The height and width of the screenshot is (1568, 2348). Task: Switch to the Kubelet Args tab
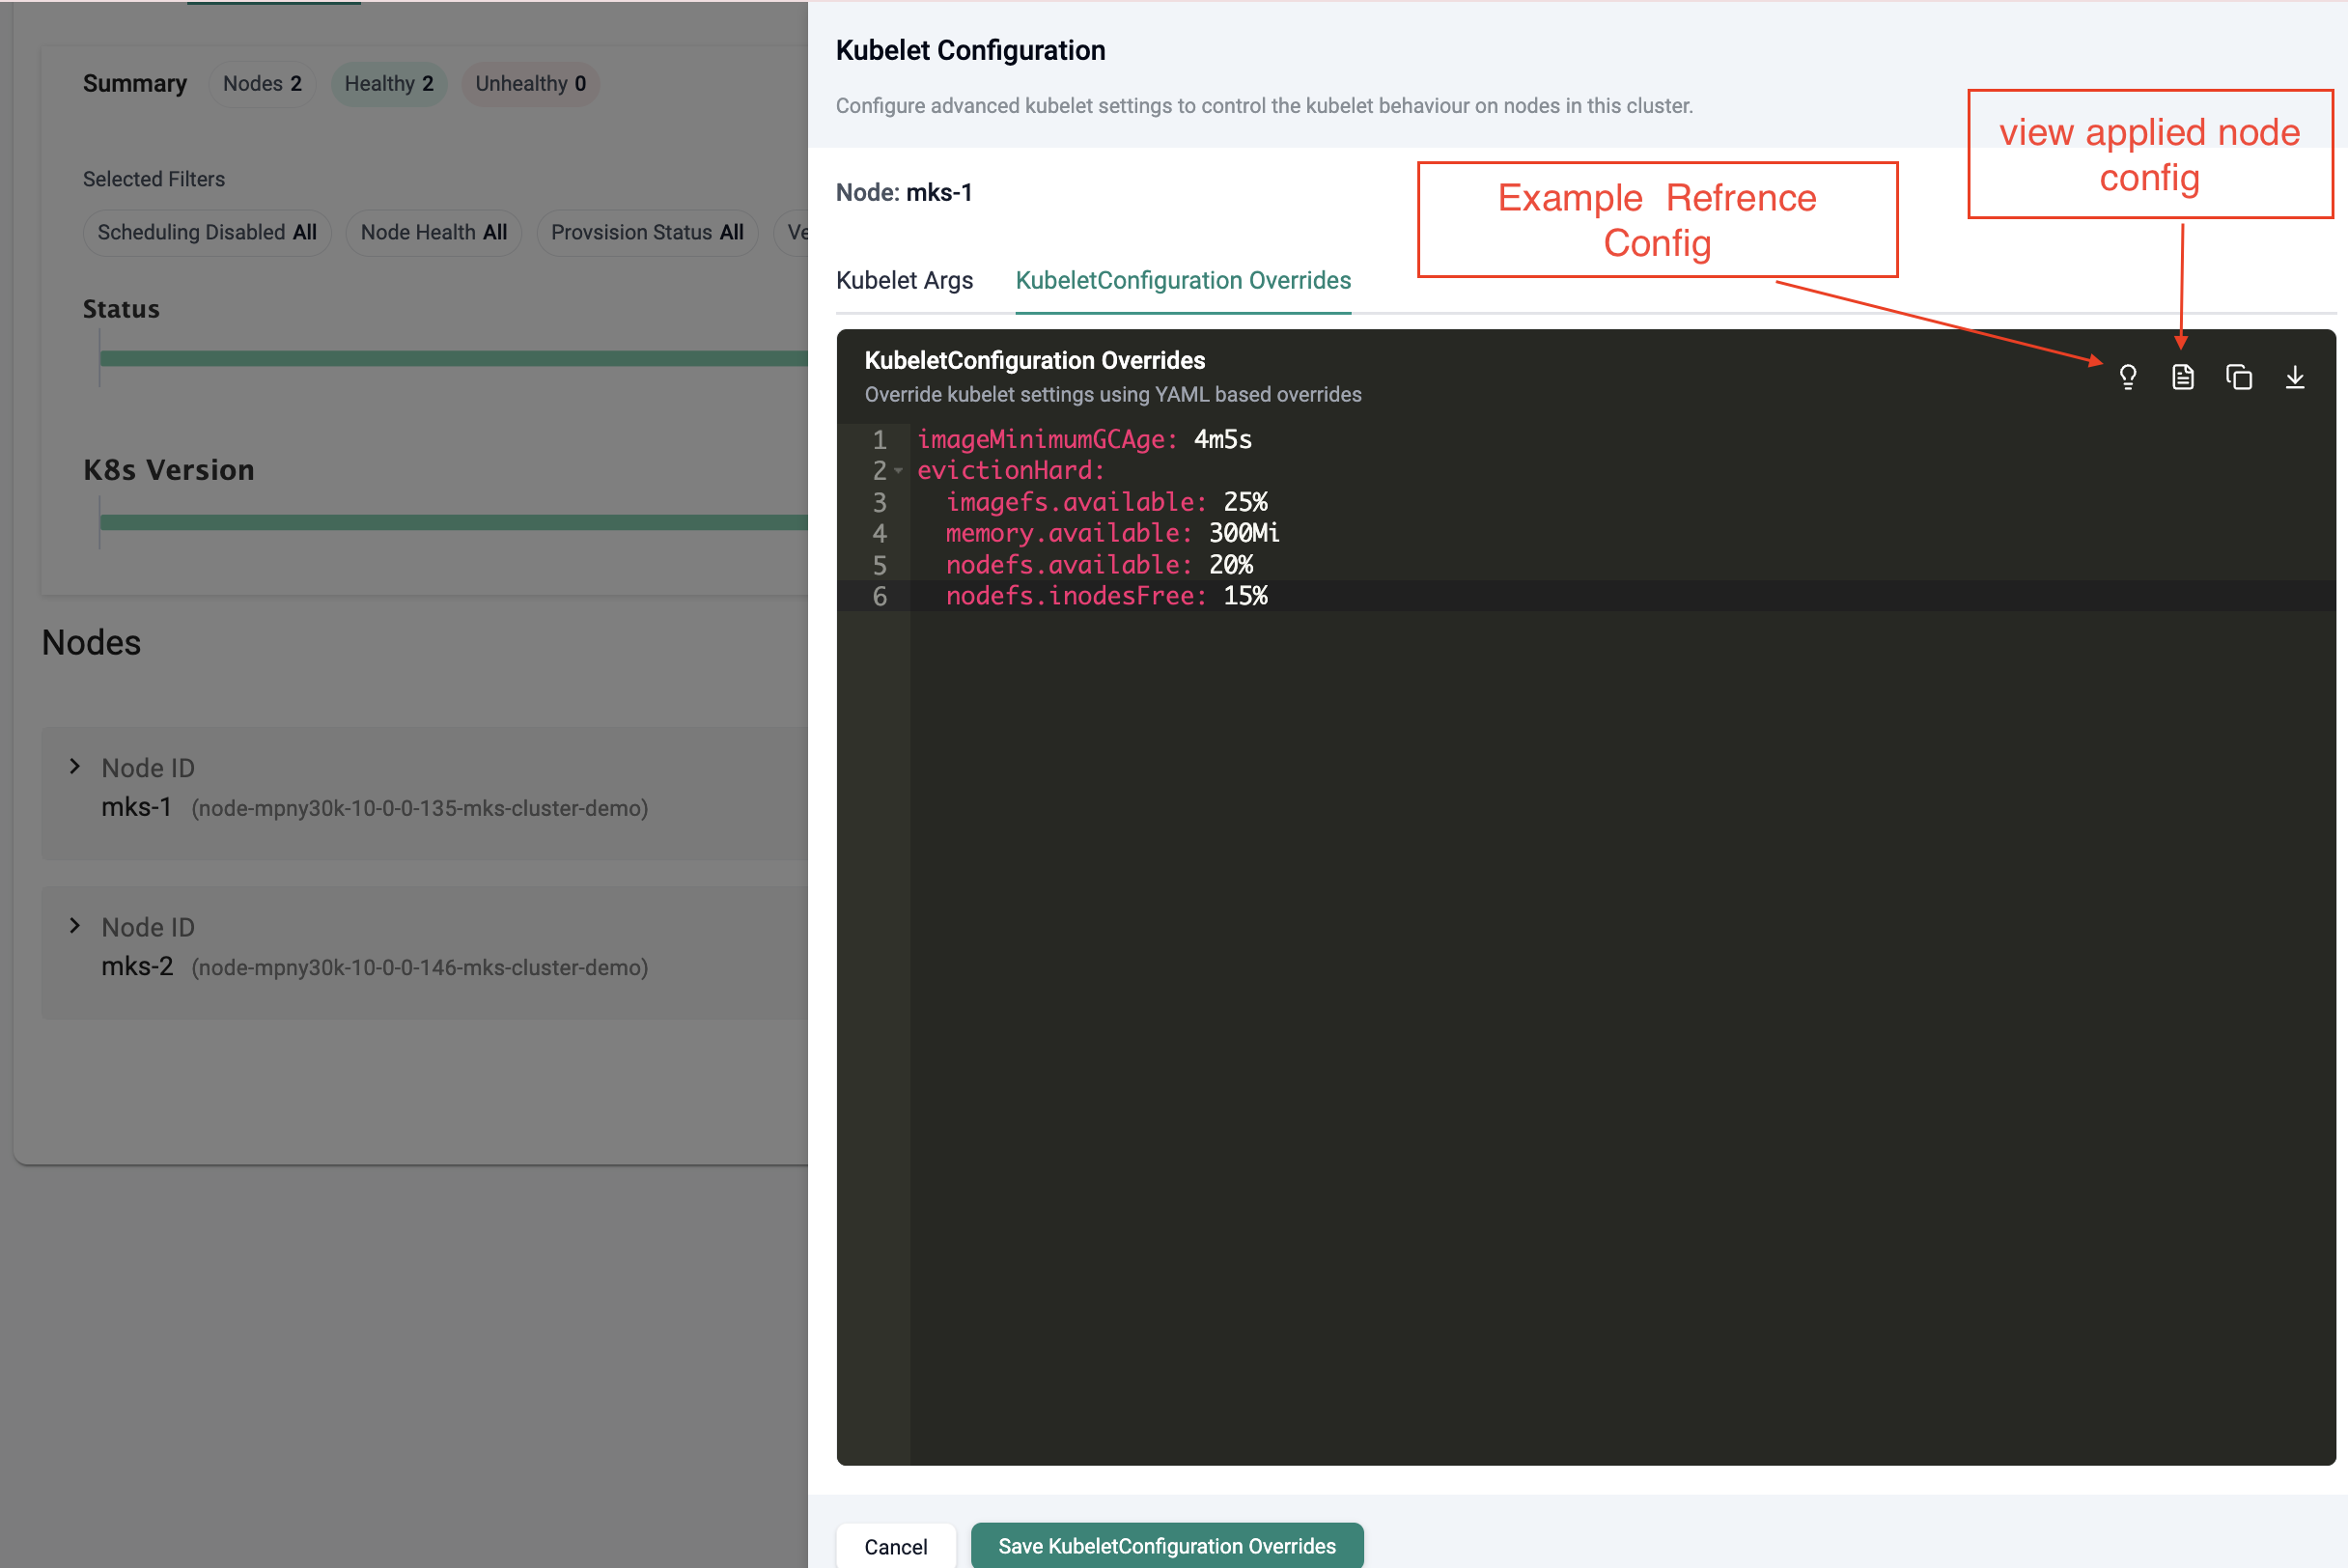pyautogui.click(x=904, y=281)
